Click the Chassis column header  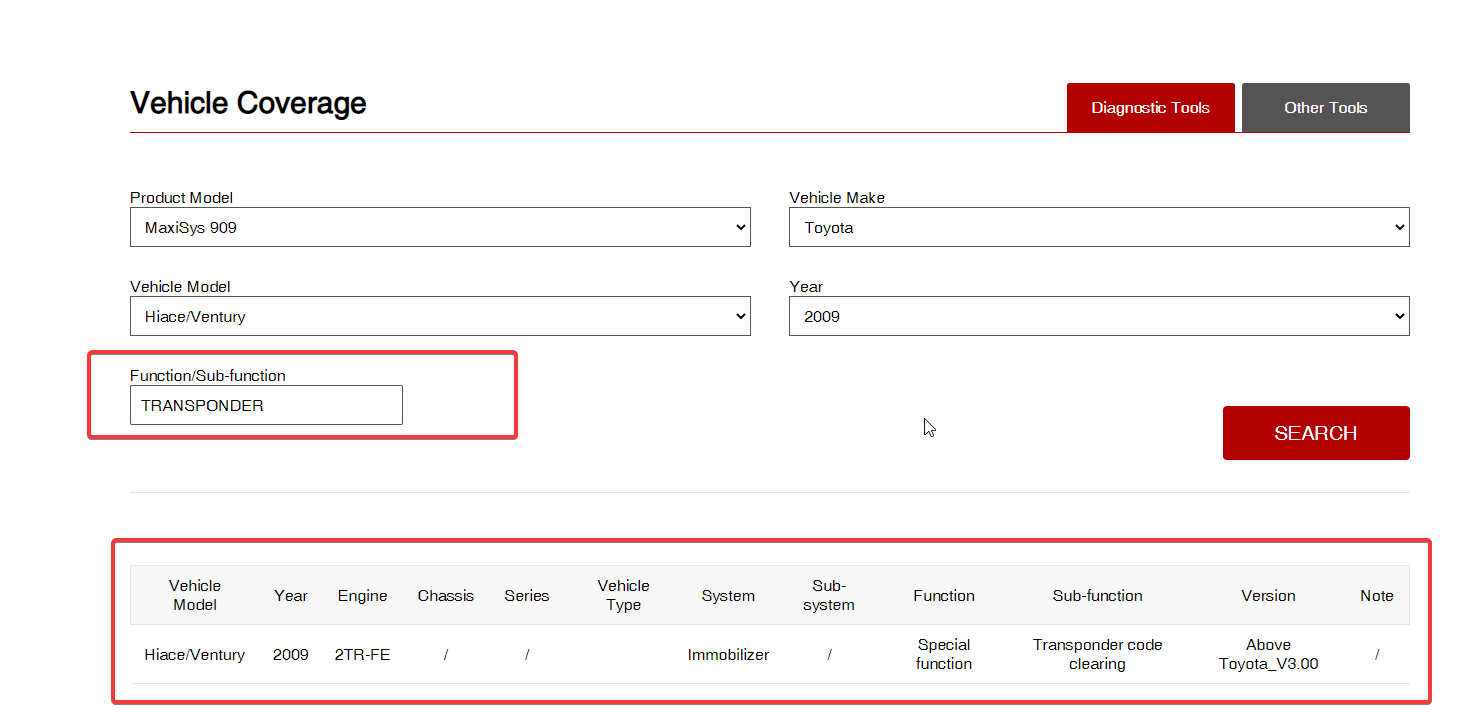pos(446,595)
